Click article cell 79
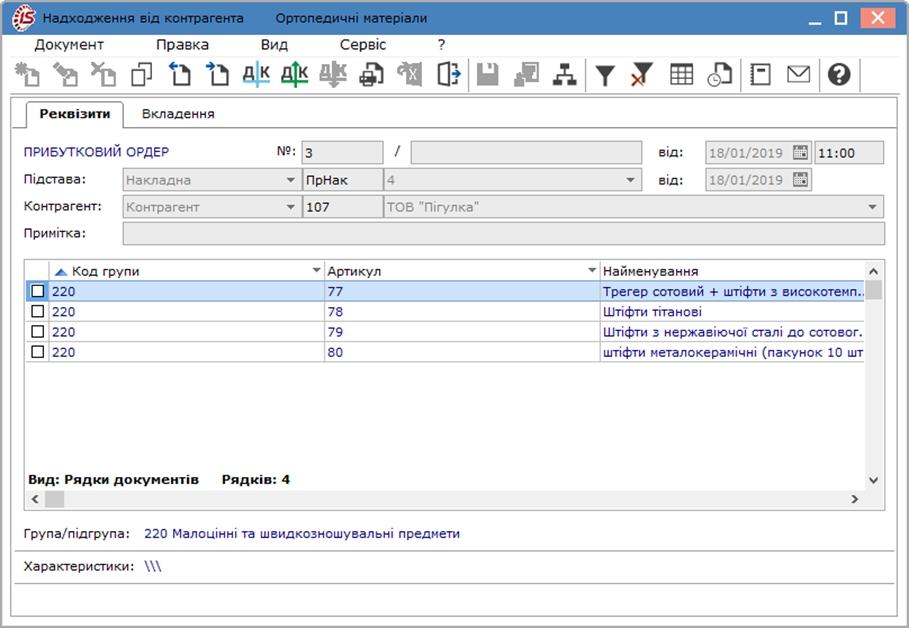The height and width of the screenshot is (628, 909). coord(461,332)
